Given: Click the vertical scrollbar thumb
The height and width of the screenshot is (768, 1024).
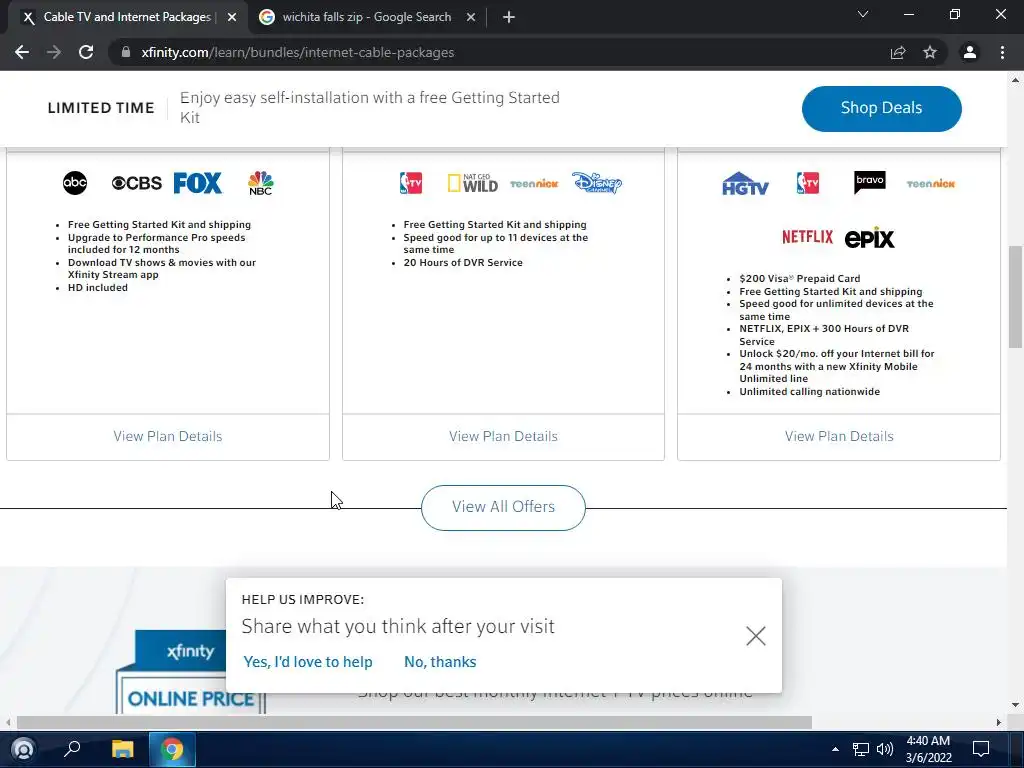Looking at the screenshot, I should [1015, 297].
